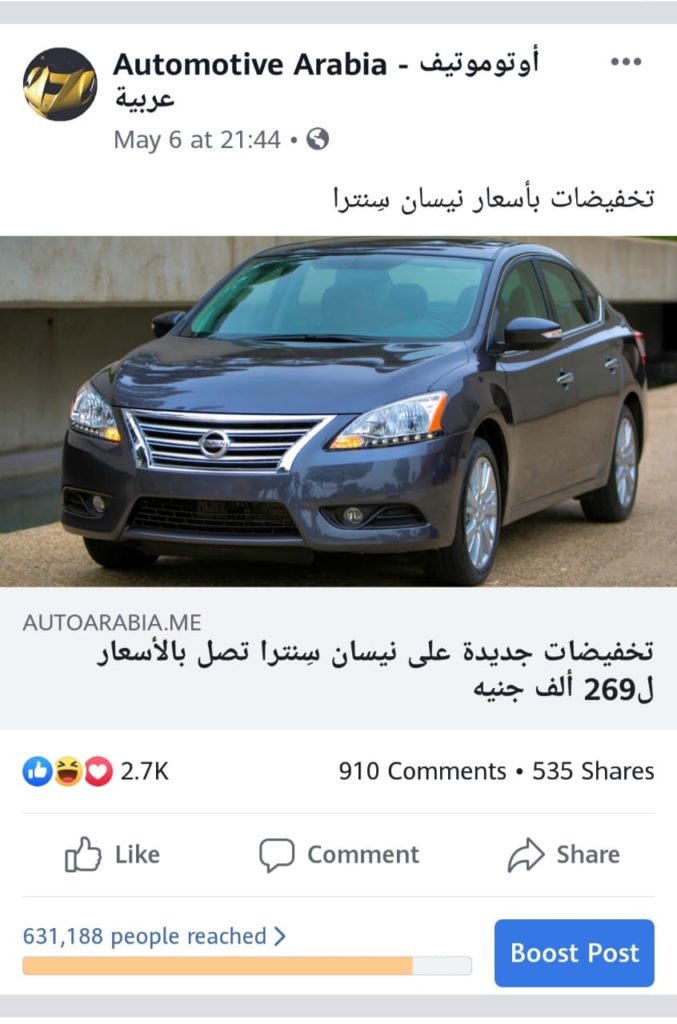Click the blue like reaction emoji

(37, 771)
